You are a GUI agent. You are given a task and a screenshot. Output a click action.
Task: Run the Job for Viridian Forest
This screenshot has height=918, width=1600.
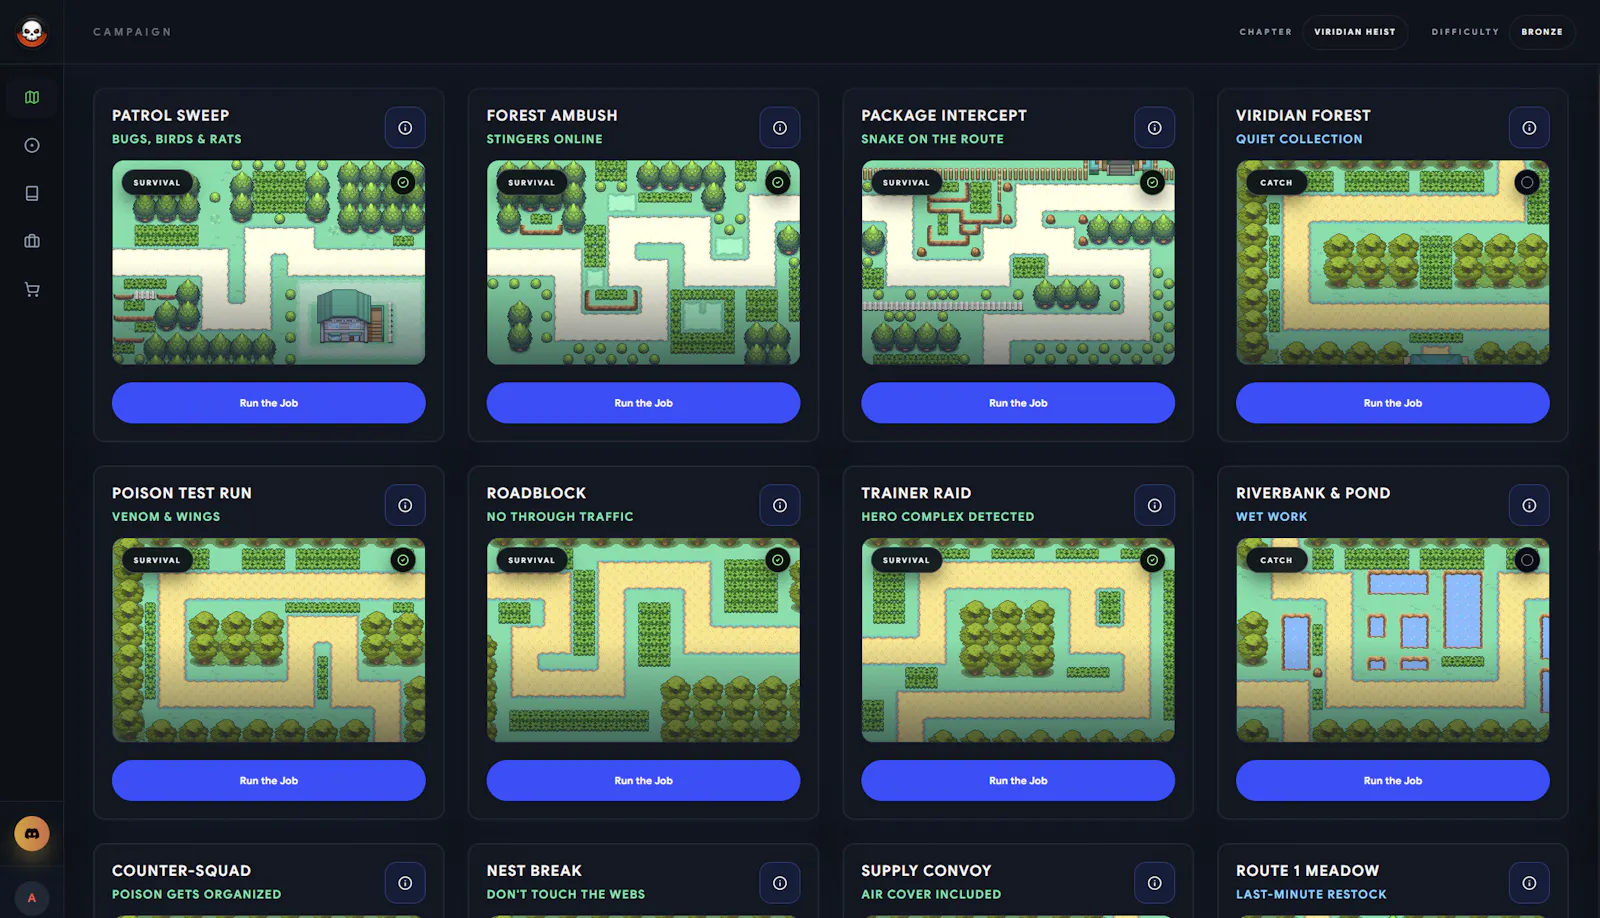1393,403
